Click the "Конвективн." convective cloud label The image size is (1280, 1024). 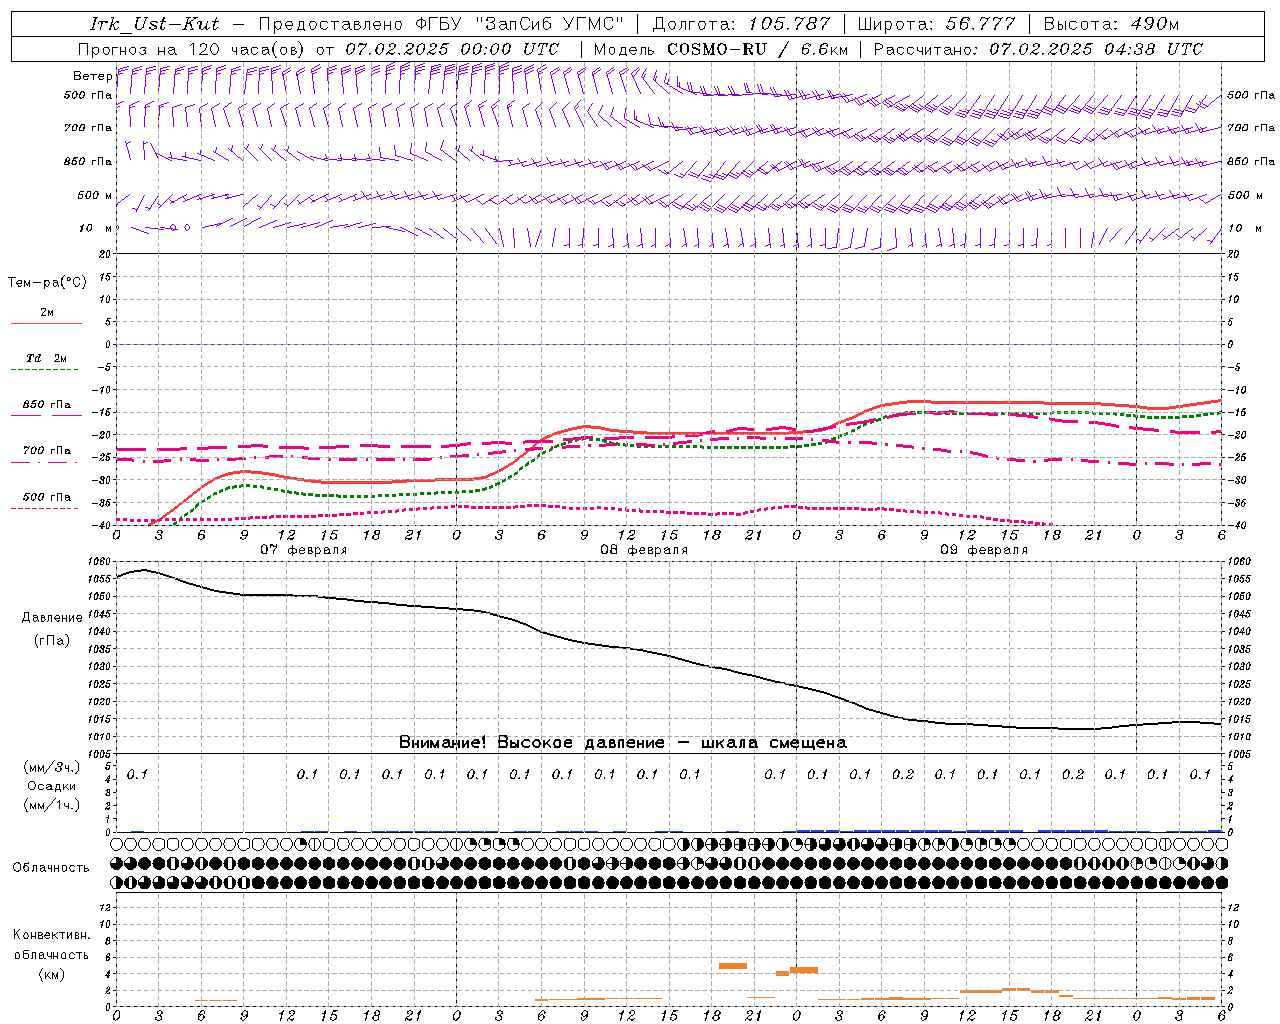(x=52, y=936)
